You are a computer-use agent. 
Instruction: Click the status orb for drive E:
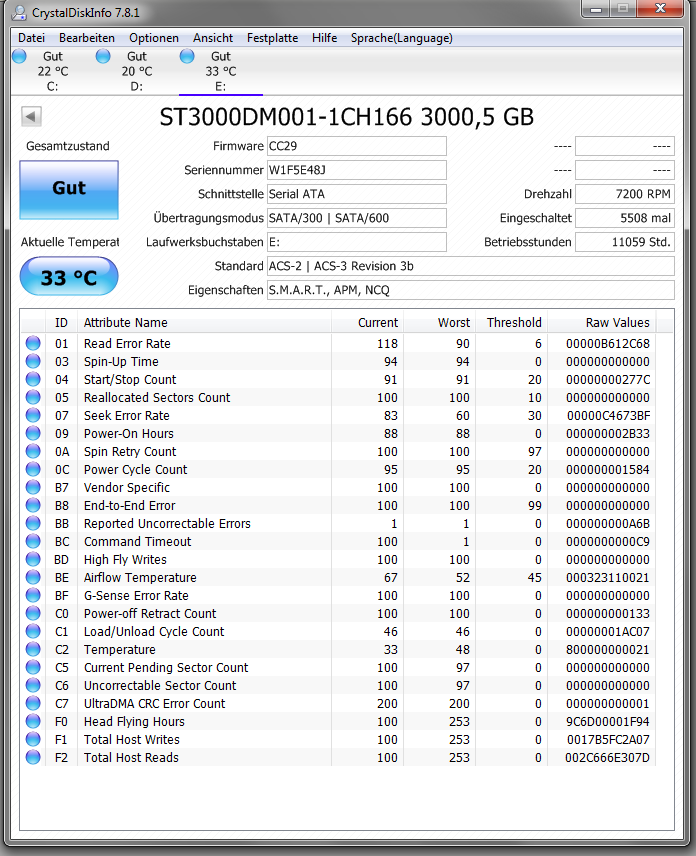[187, 56]
